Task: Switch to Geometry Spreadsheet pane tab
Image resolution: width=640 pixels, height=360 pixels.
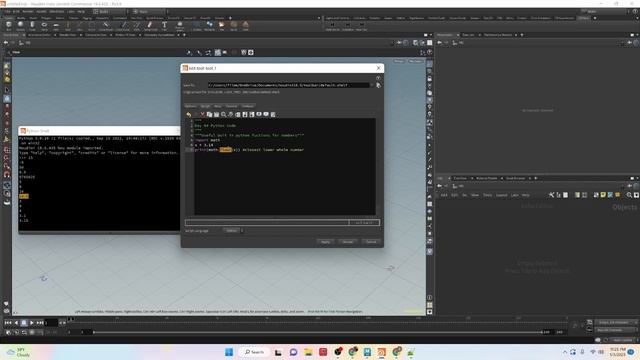Action: 159,35
